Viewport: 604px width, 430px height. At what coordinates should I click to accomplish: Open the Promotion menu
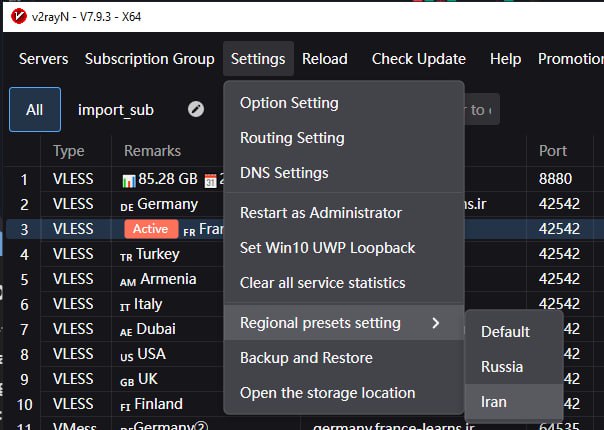(x=571, y=59)
